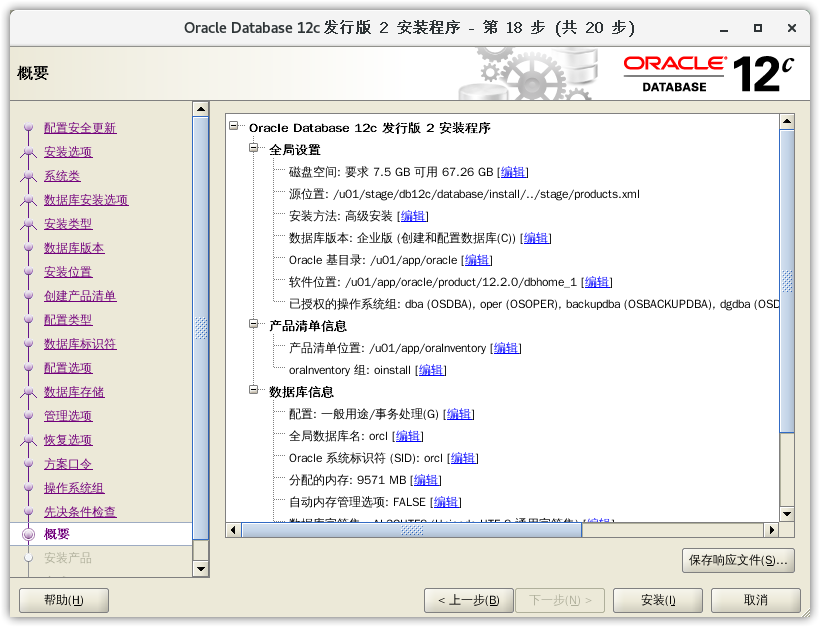The height and width of the screenshot is (627, 820).
Task: Open the 先决条件检查 step in sidebar
Action: (80, 512)
